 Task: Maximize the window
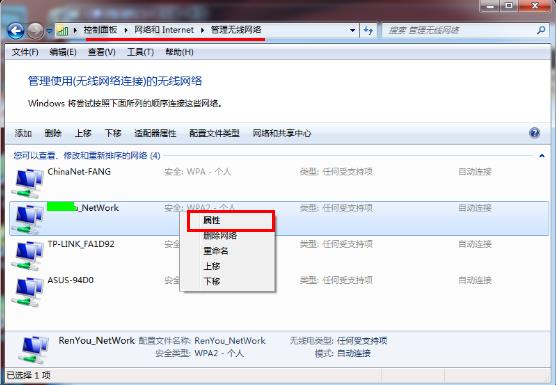pyautogui.click(x=509, y=6)
